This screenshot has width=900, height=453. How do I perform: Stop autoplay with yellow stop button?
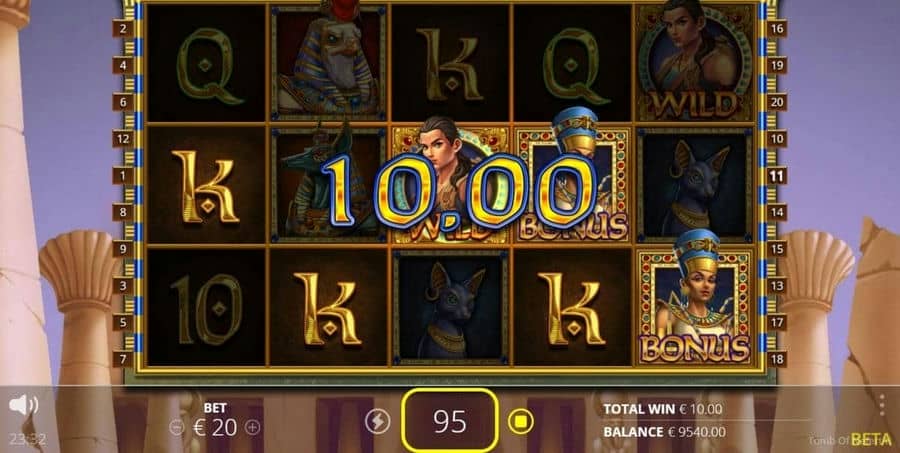[521, 422]
